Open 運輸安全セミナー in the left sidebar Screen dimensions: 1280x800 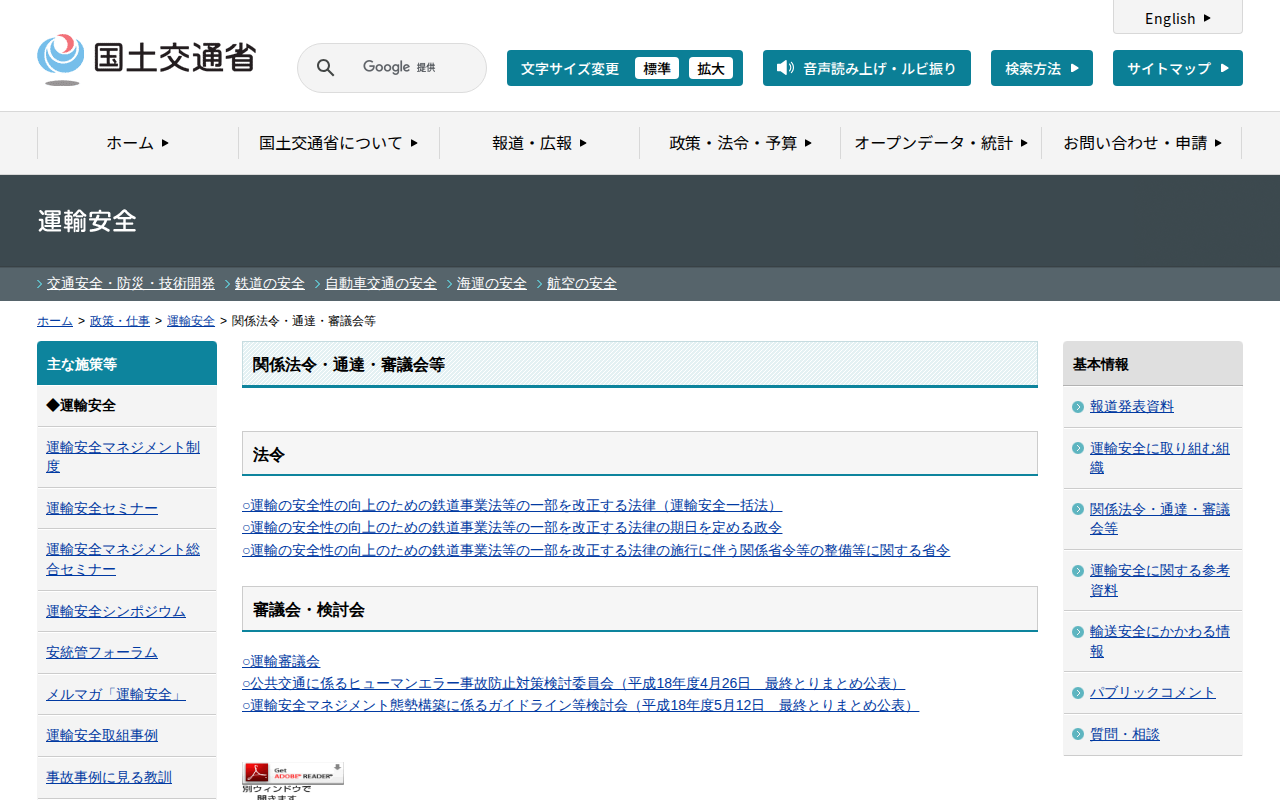[102, 508]
